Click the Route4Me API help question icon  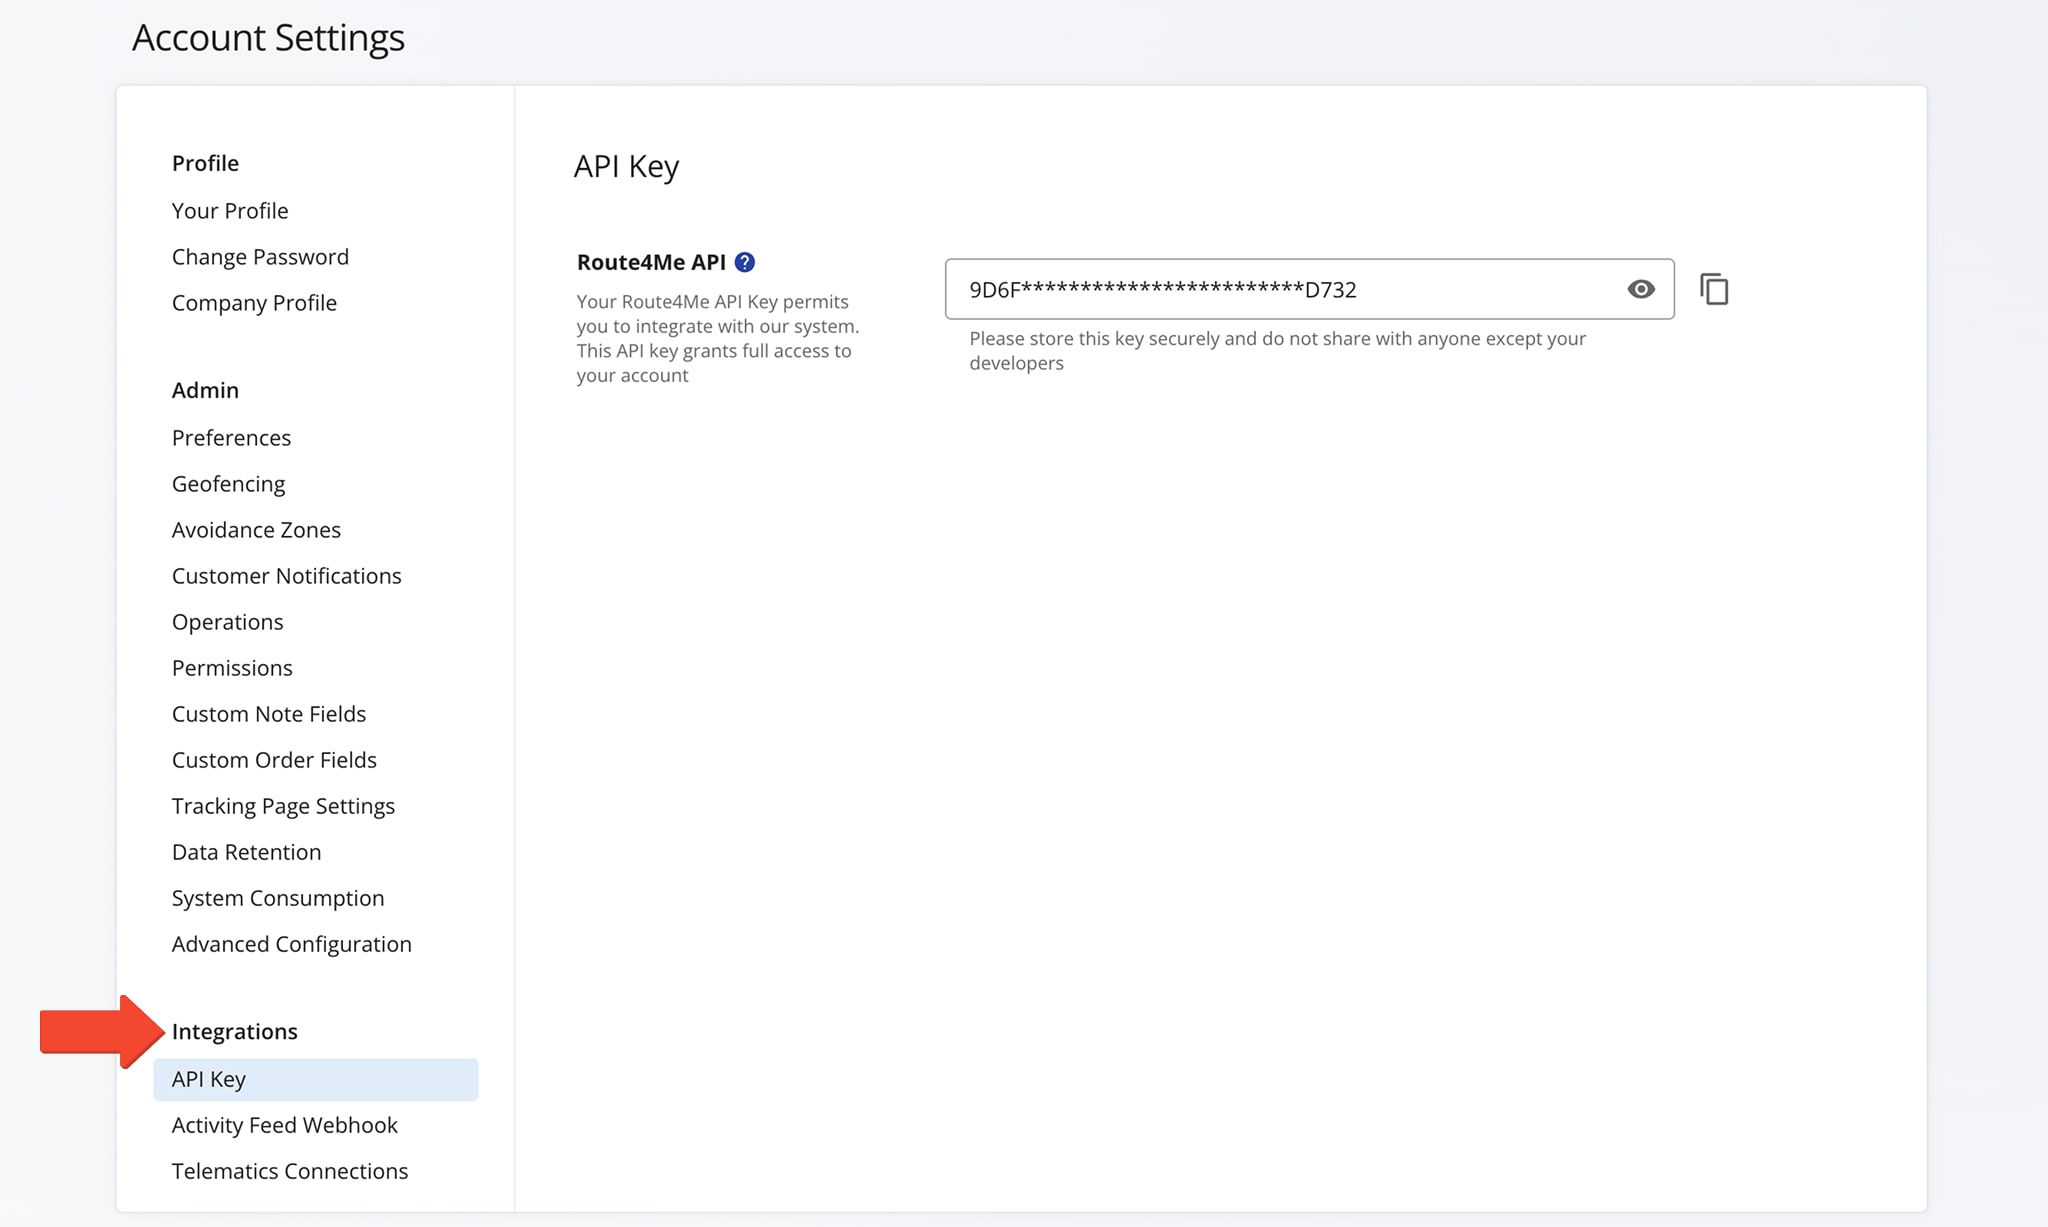(x=744, y=262)
